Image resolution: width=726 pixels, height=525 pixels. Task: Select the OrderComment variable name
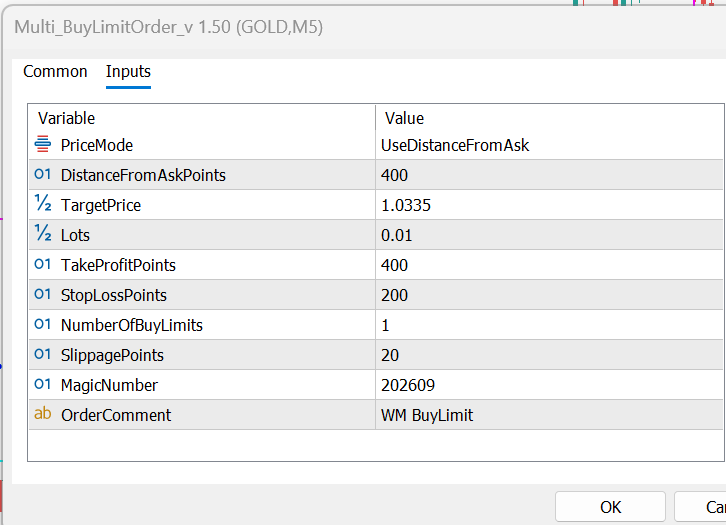click(116, 415)
